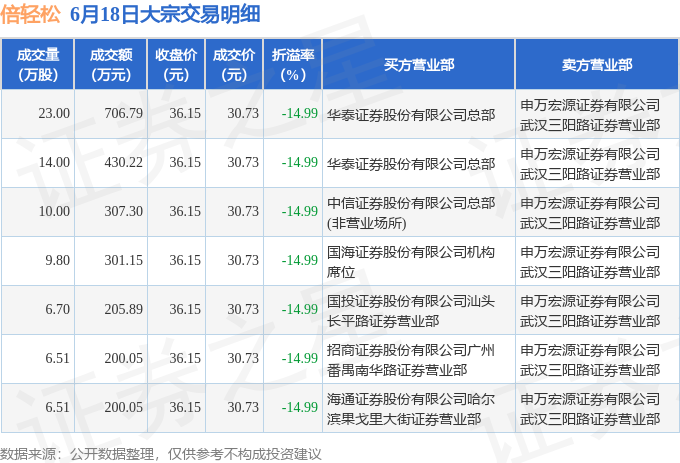Click seller 申万宏源证券 in the 中信证券 row
This screenshot has height=463, width=680.
coord(590,213)
